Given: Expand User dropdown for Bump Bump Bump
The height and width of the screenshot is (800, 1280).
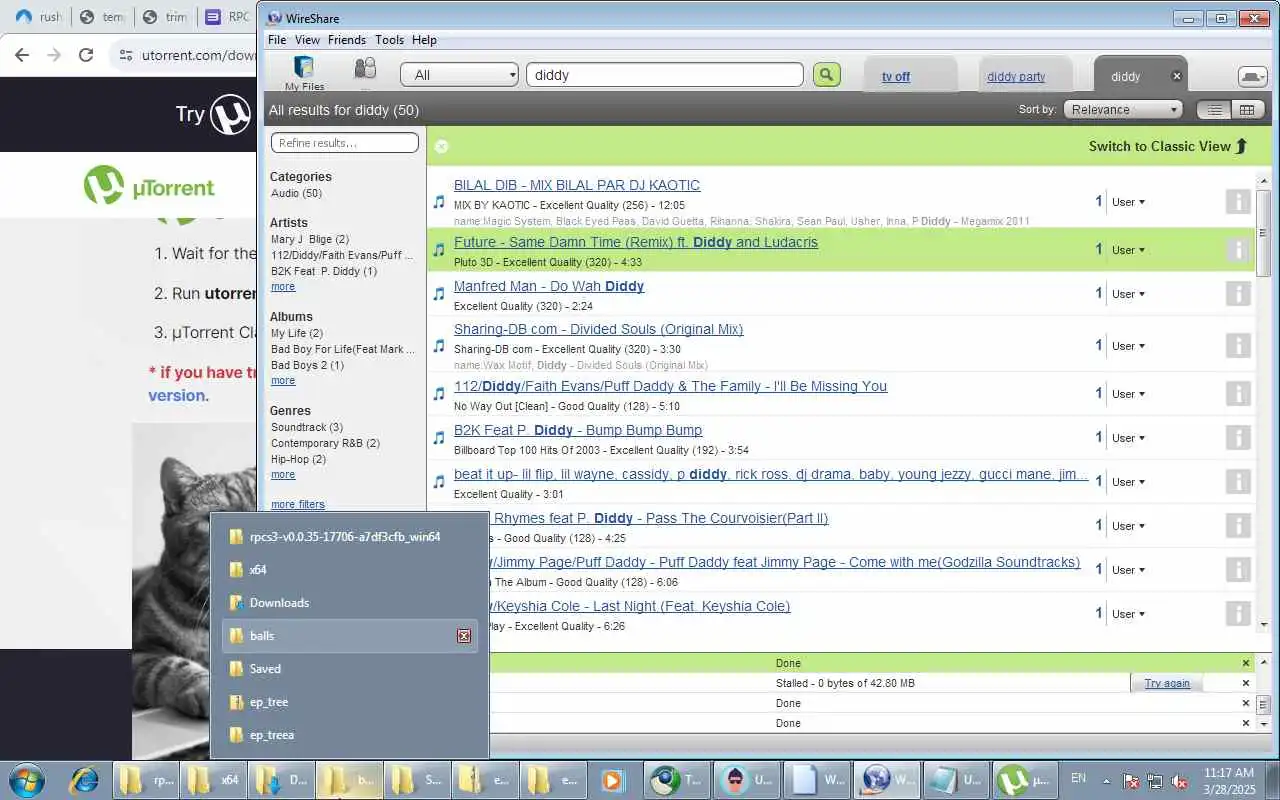Looking at the screenshot, I should [x=1128, y=438].
